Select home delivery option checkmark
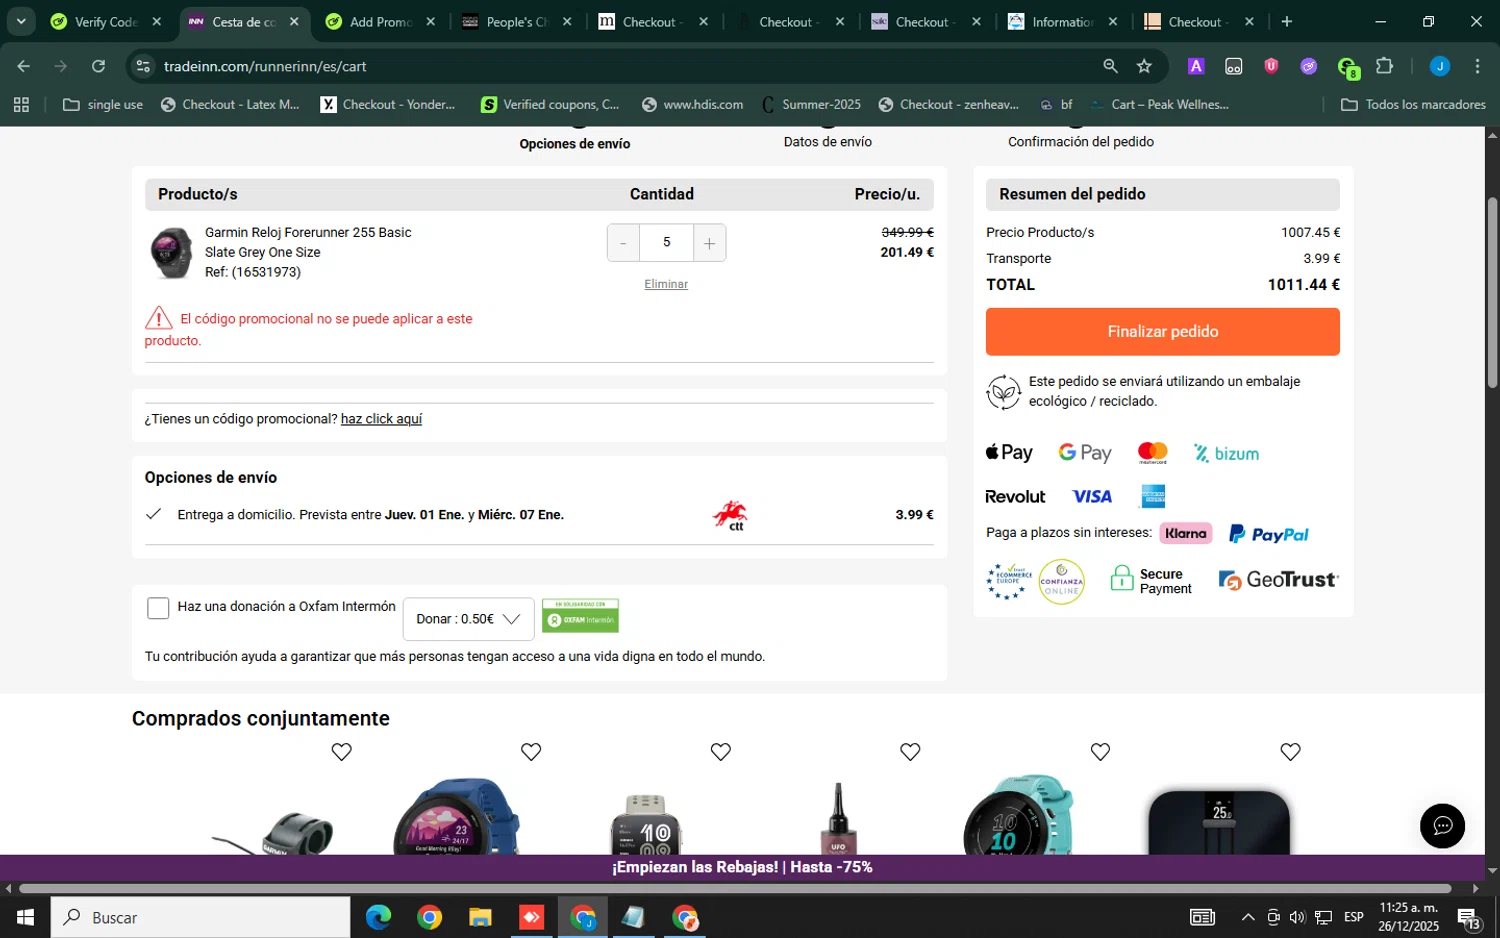Viewport: 1500px width, 938px height. (153, 514)
